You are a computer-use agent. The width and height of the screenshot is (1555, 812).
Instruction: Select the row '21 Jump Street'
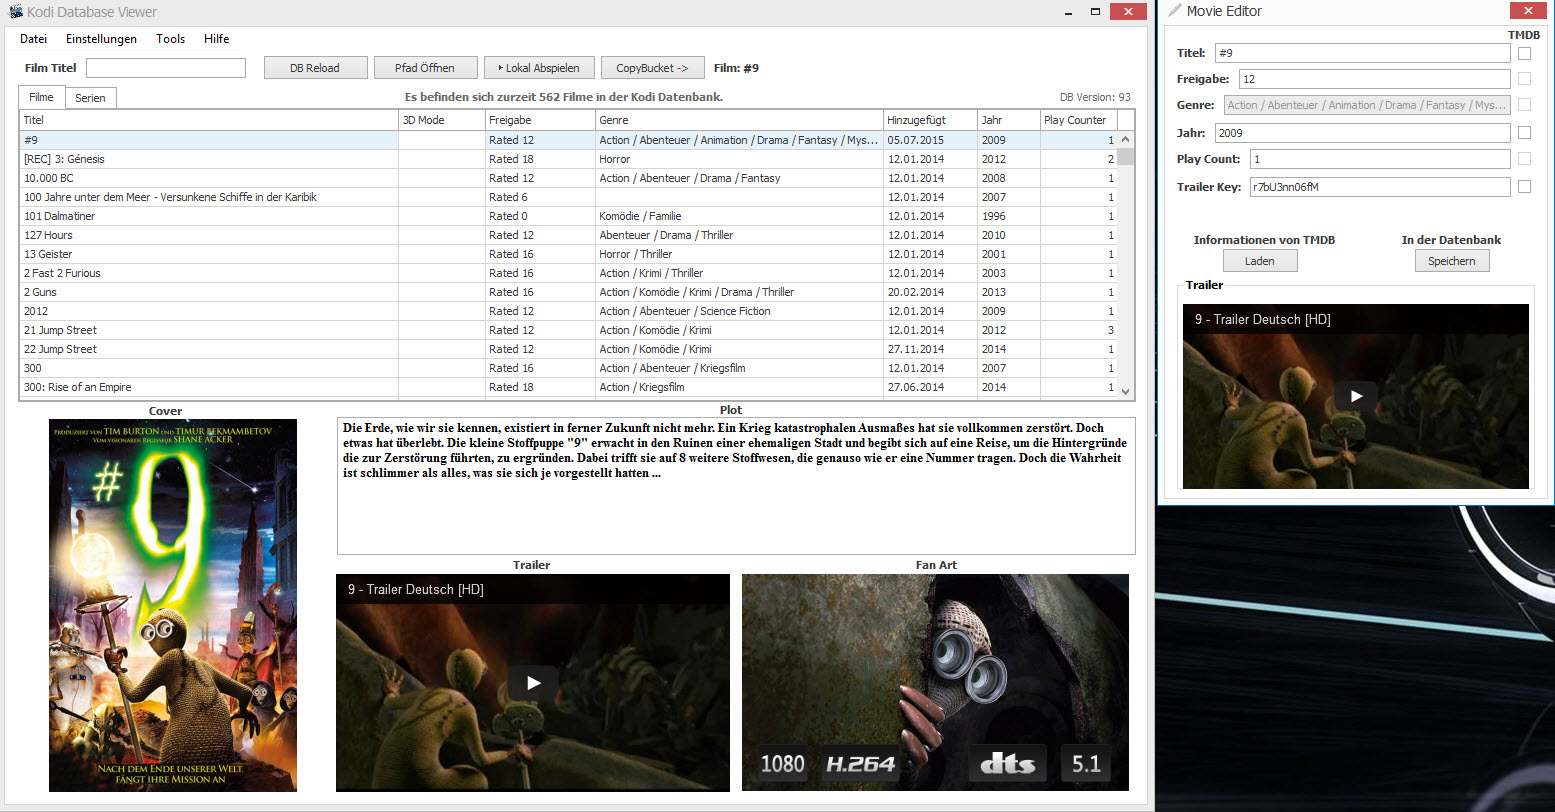568,330
